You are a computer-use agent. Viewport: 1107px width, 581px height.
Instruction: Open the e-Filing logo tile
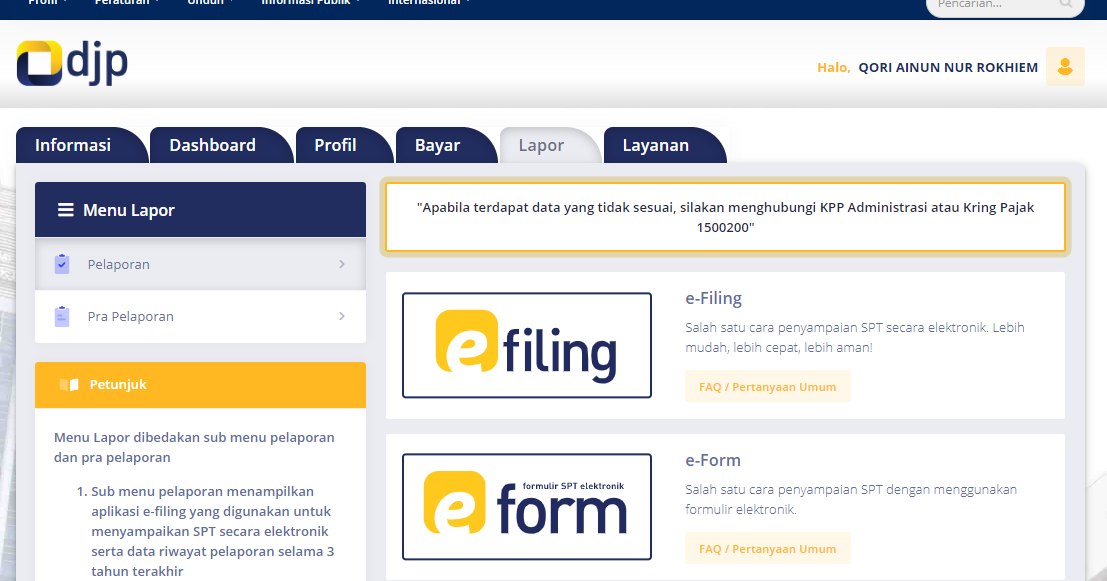pos(527,345)
